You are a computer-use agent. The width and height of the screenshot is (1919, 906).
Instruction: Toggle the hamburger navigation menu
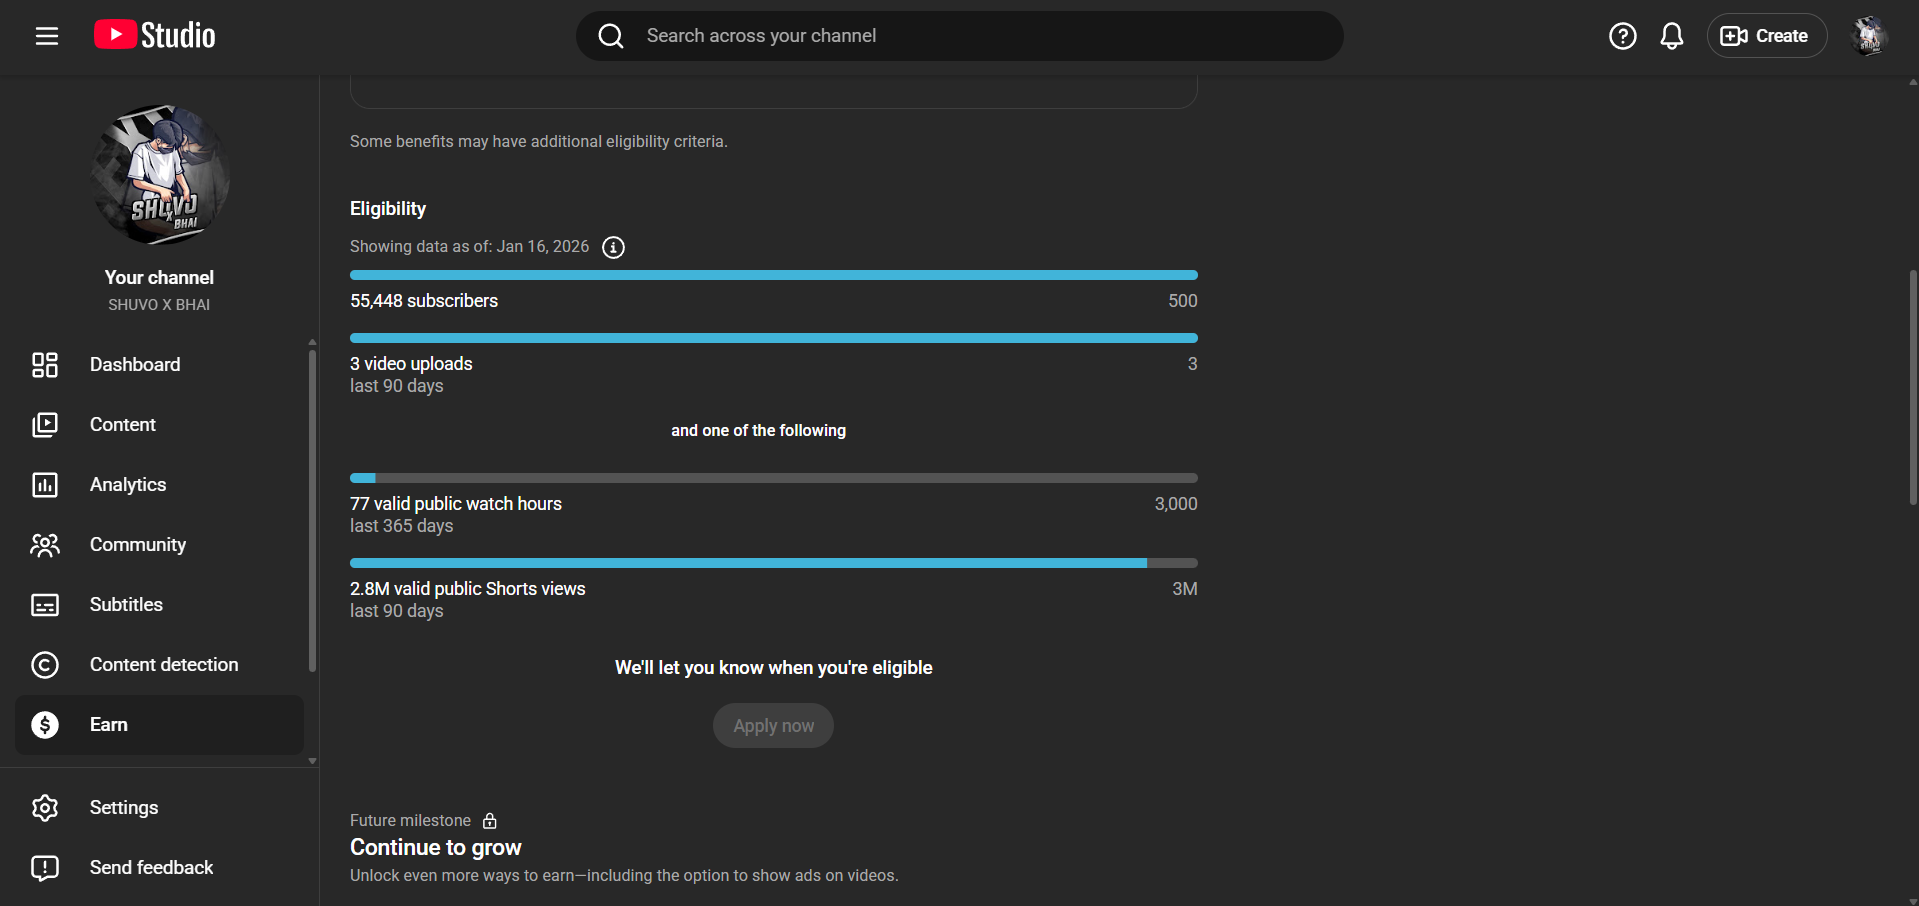coord(47,36)
